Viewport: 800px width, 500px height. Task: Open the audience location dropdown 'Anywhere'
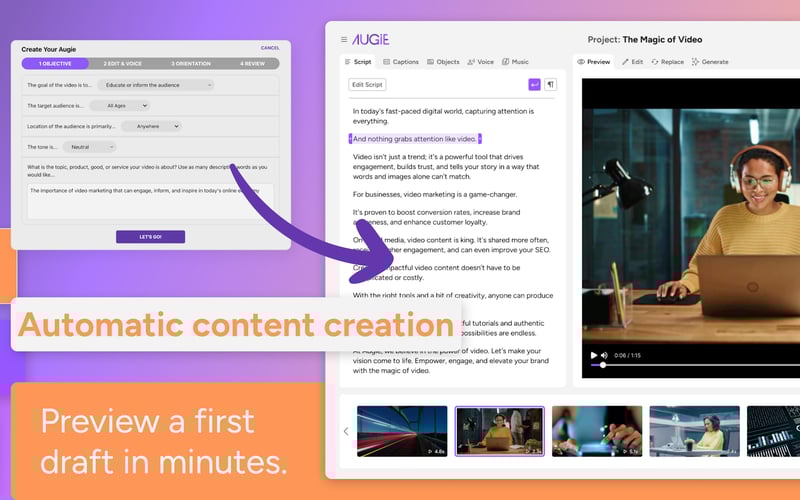[x=152, y=126]
